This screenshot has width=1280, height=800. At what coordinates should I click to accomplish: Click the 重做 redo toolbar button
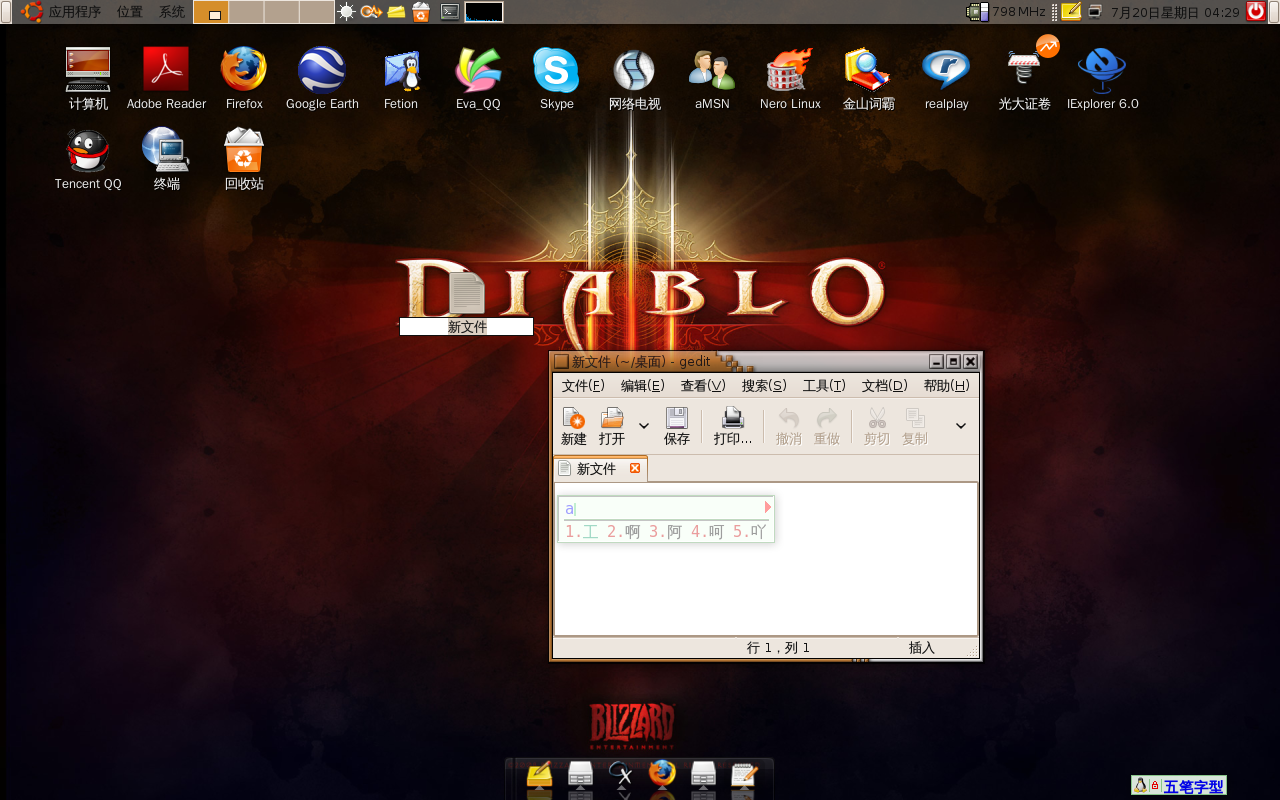(827, 426)
